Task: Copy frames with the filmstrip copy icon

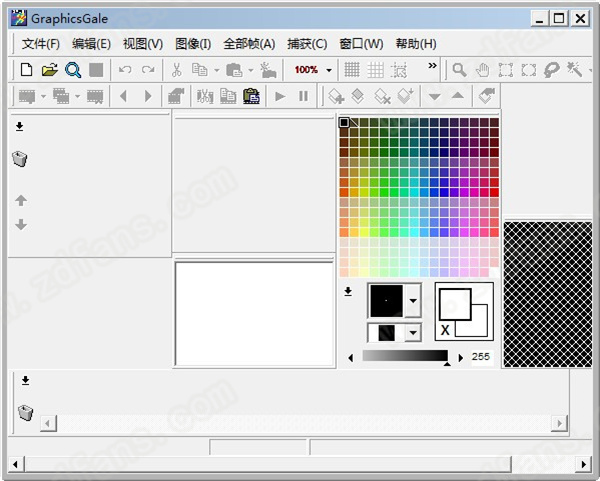Action: pyautogui.click(x=228, y=96)
